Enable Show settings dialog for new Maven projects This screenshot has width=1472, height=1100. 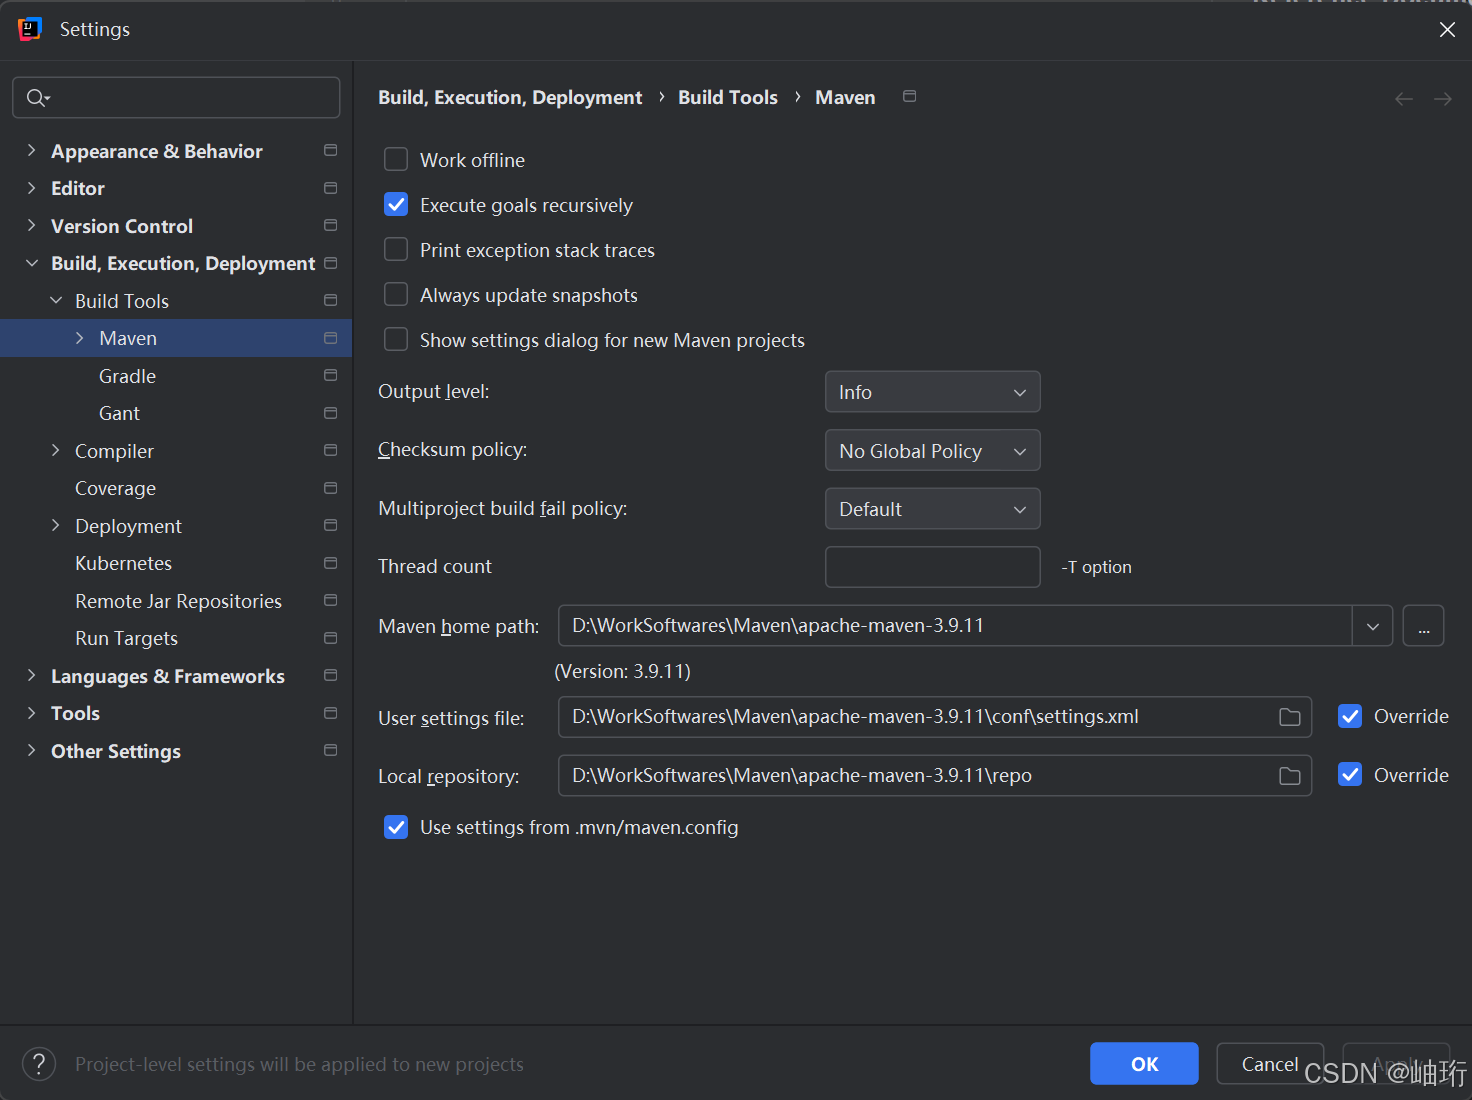click(x=396, y=340)
